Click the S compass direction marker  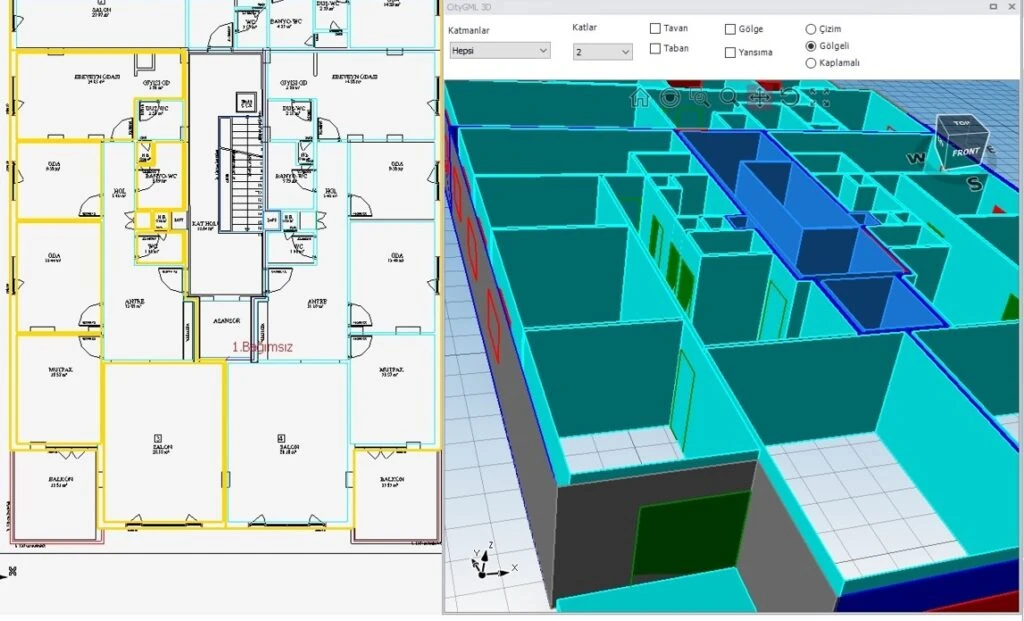974,182
